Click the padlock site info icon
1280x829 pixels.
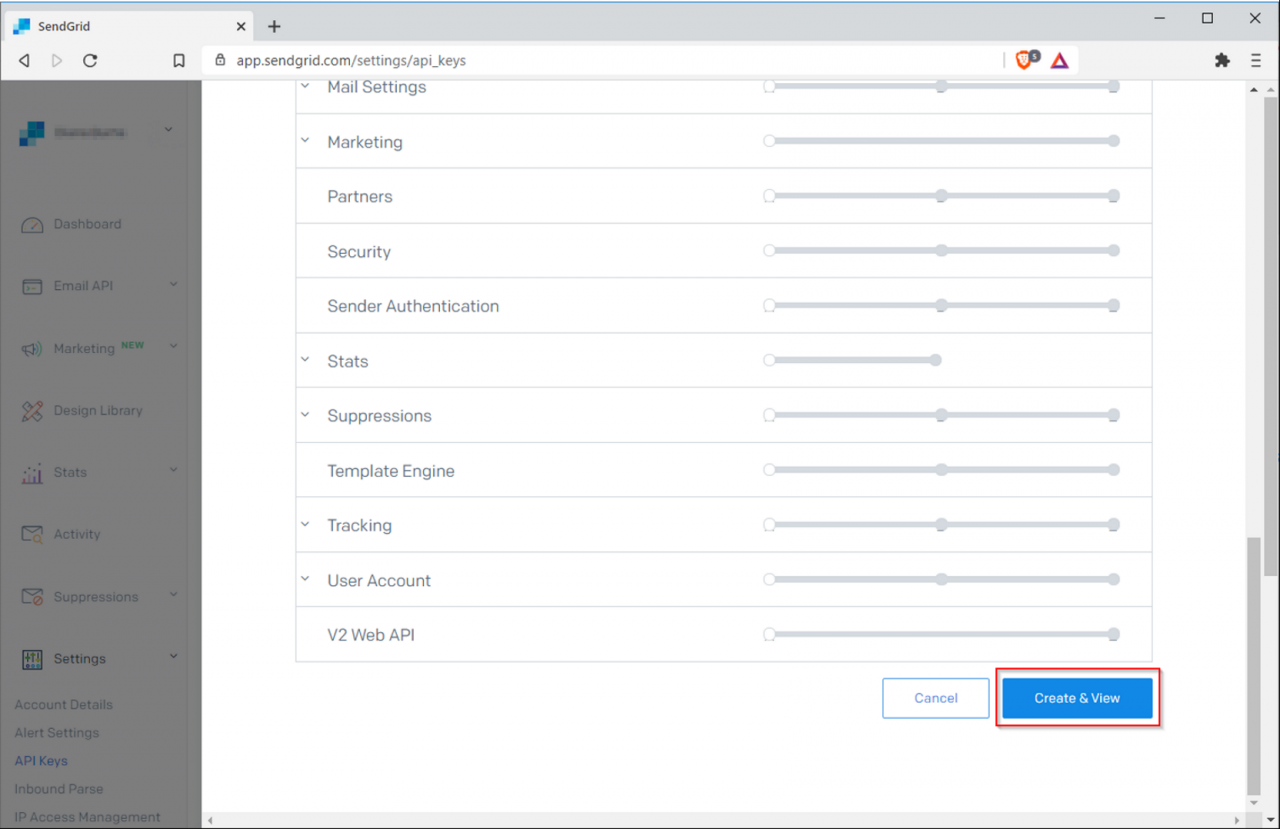pyautogui.click(x=220, y=60)
